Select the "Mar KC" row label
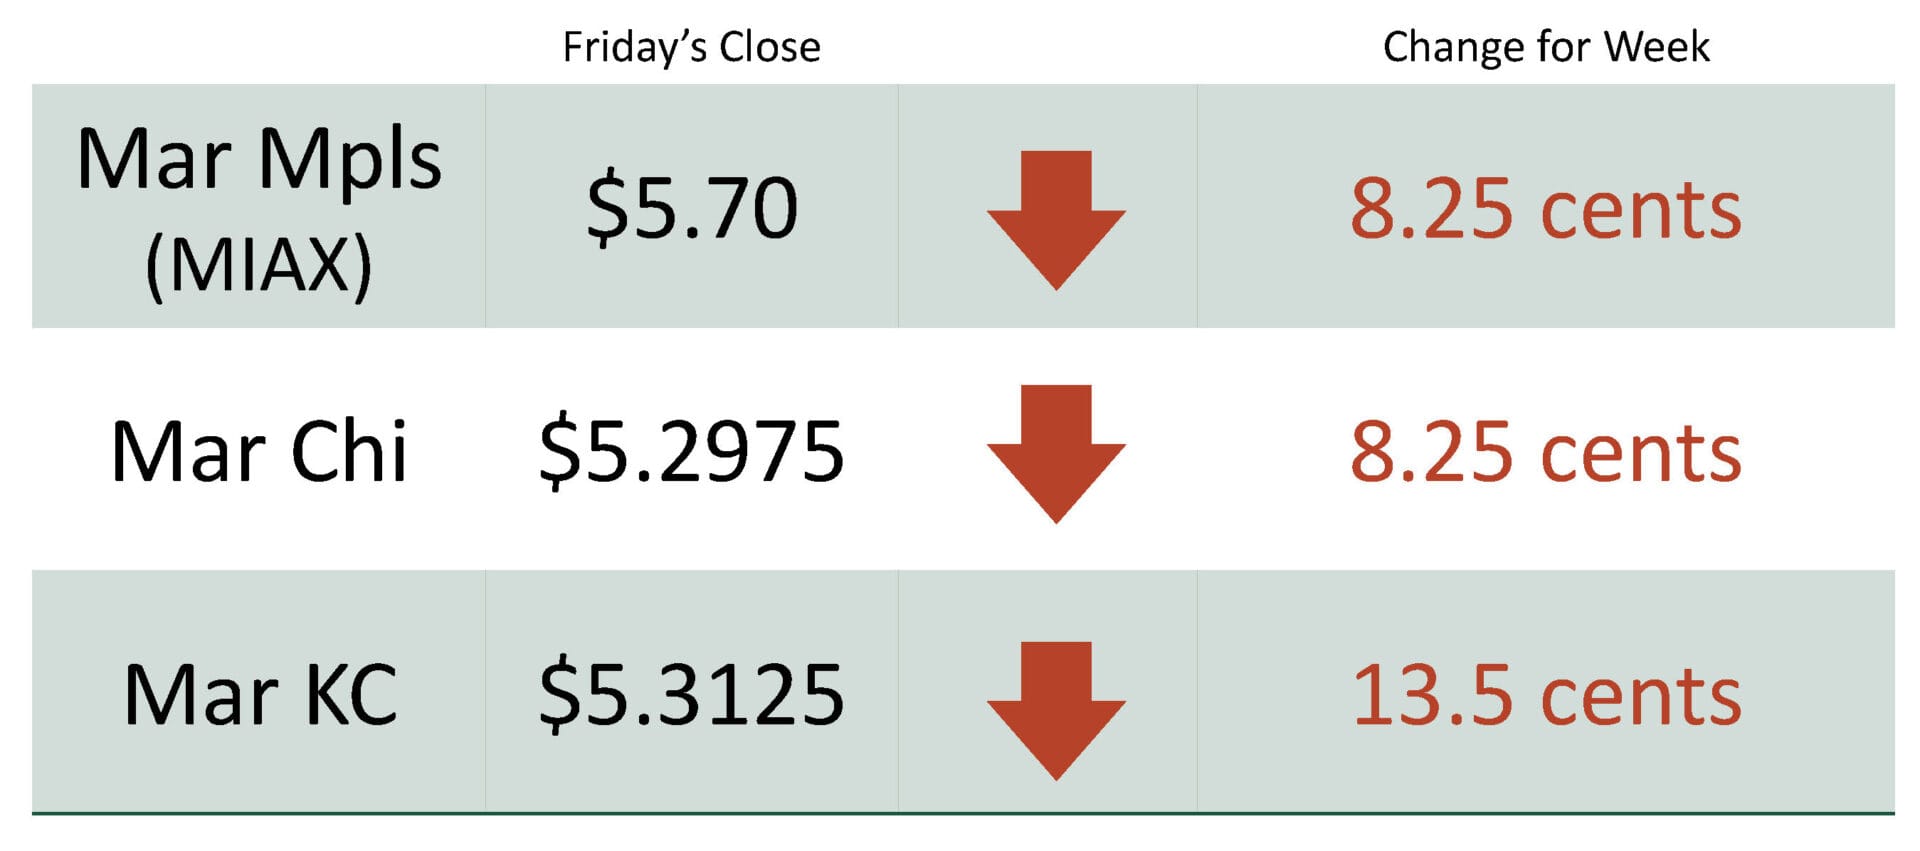Screen dimensions: 1920x851 point(260,695)
